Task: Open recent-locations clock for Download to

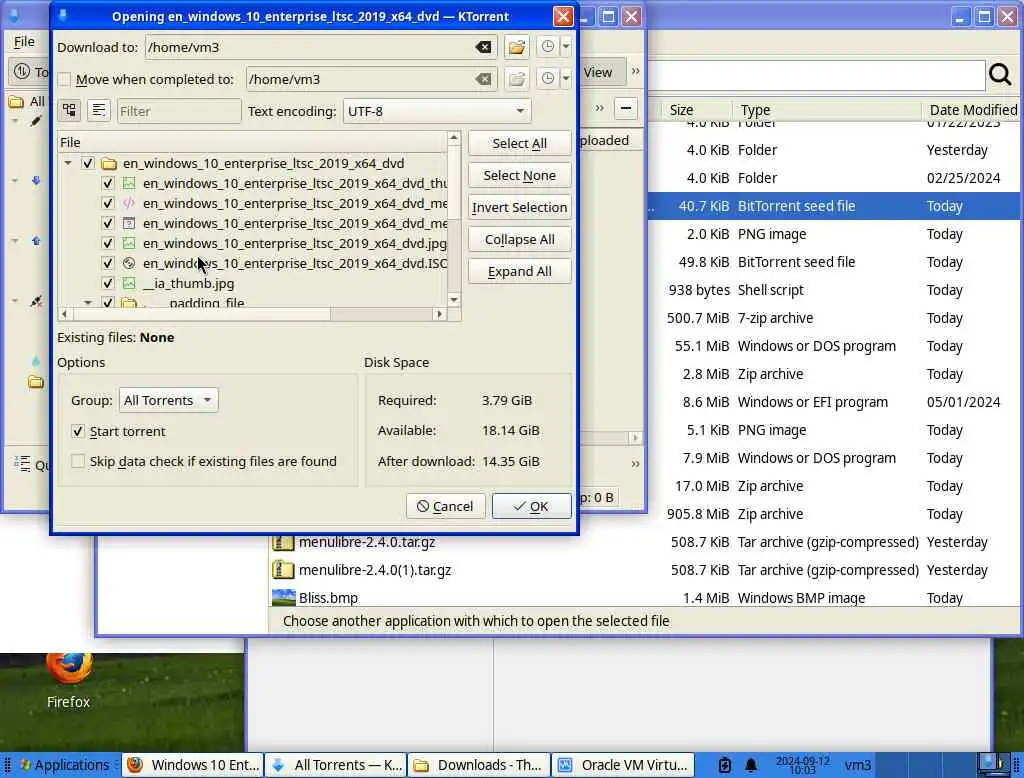Action: coord(548,46)
